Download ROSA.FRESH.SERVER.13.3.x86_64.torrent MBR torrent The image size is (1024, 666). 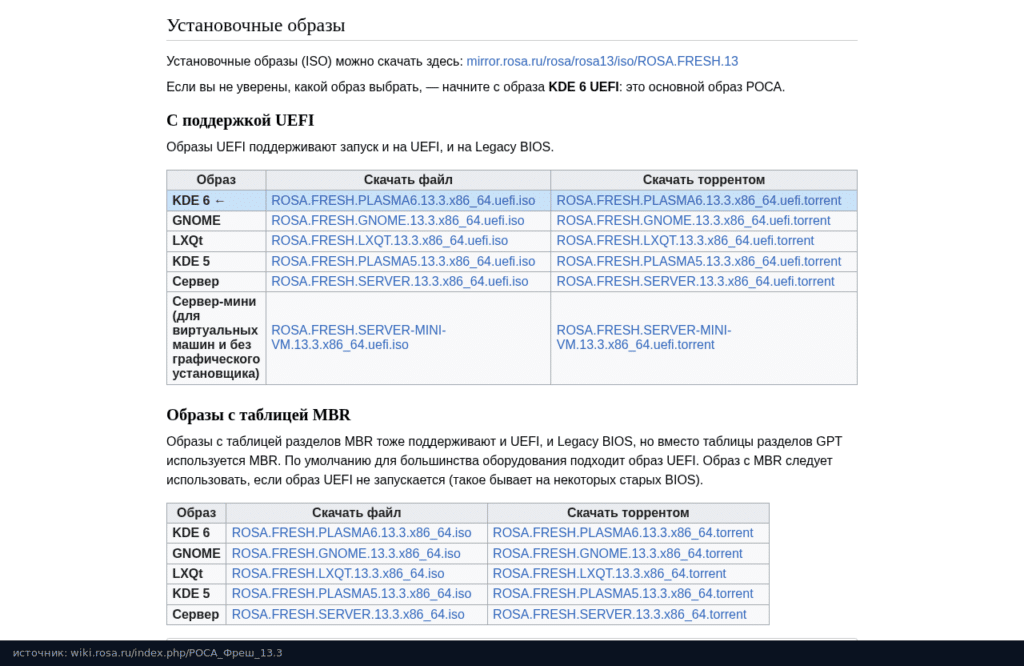(x=619, y=614)
